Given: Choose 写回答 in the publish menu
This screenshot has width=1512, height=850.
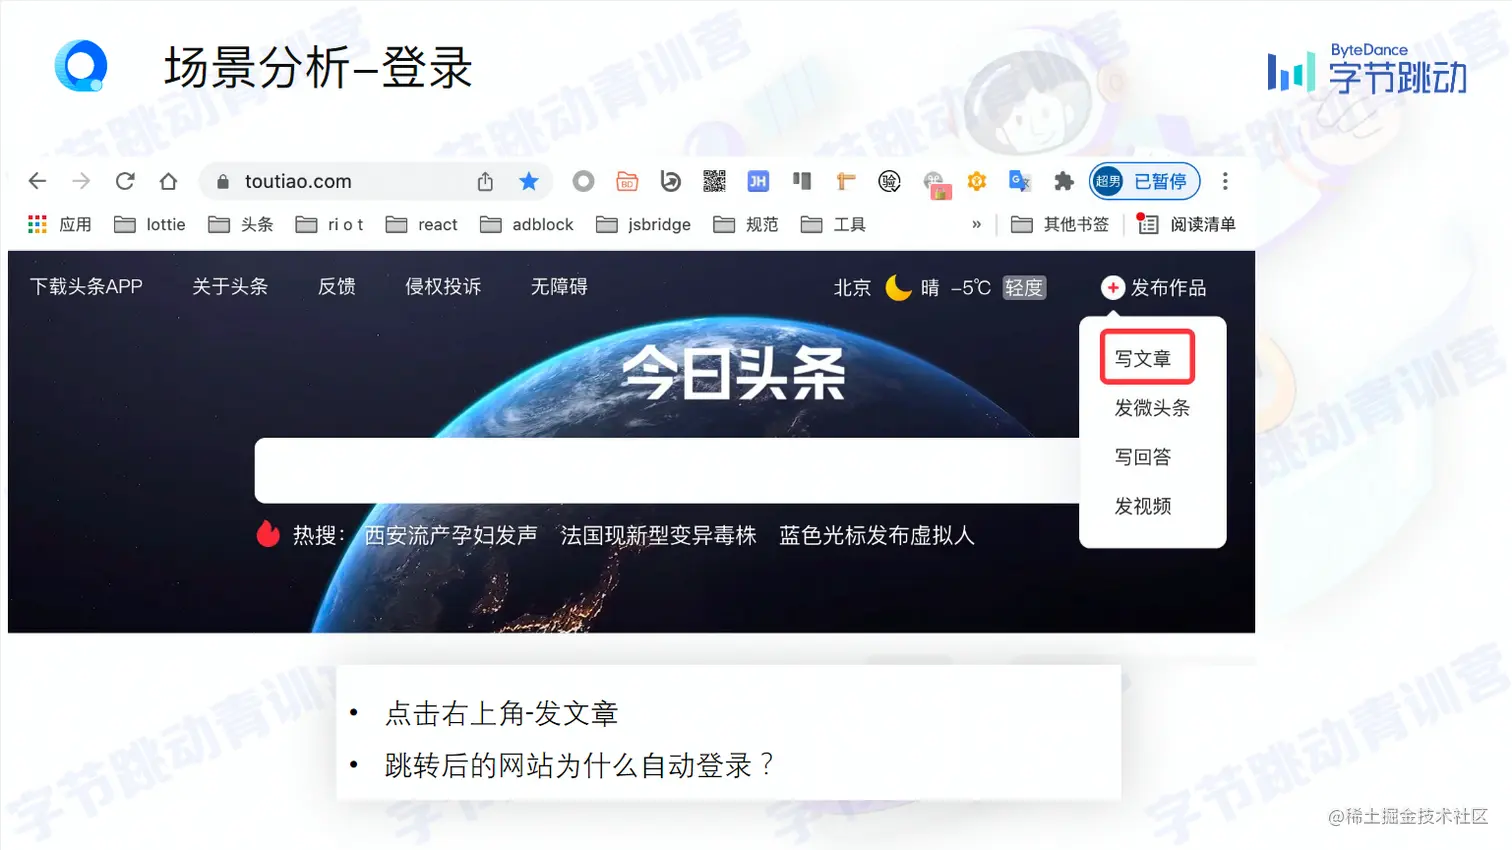Looking at the screenshot, I should coord(1143,457).
